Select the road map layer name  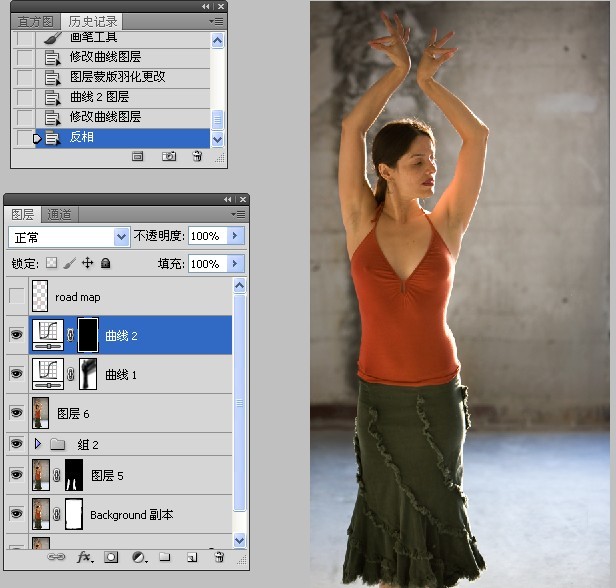pos(77,297)
